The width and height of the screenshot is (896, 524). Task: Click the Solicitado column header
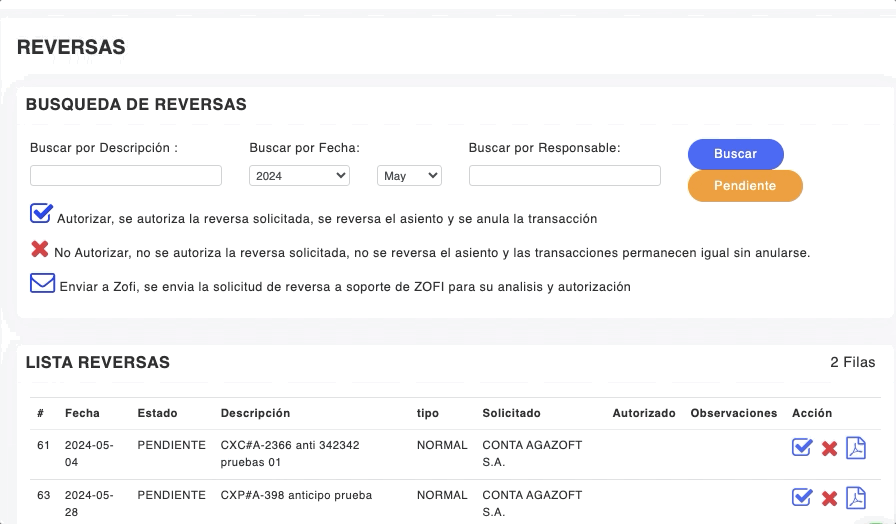pos(511,413)
